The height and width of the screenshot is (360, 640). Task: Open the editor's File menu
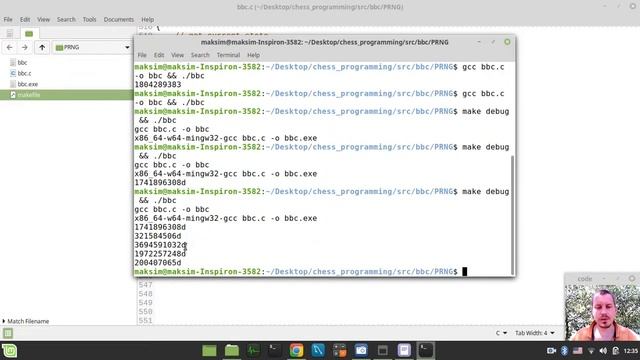tap(8, 19)
